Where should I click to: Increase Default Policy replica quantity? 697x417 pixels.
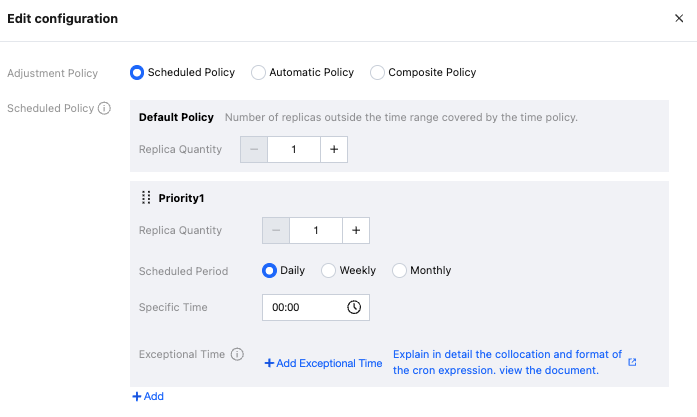coord(334,150)
